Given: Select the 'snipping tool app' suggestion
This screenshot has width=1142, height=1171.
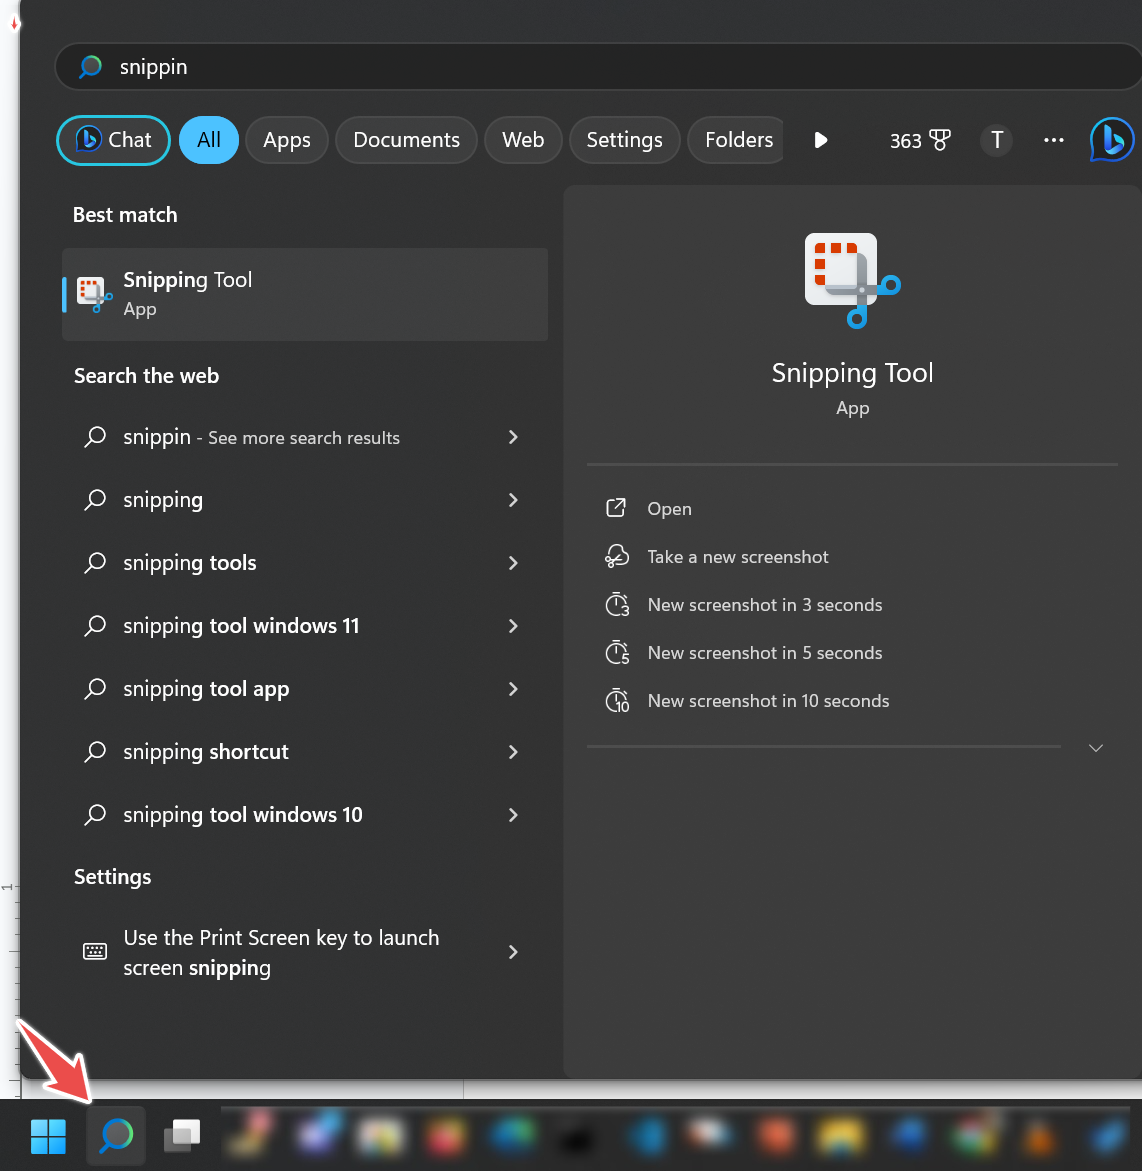Looking at the screenshot, I should click(x=305, y=689).
